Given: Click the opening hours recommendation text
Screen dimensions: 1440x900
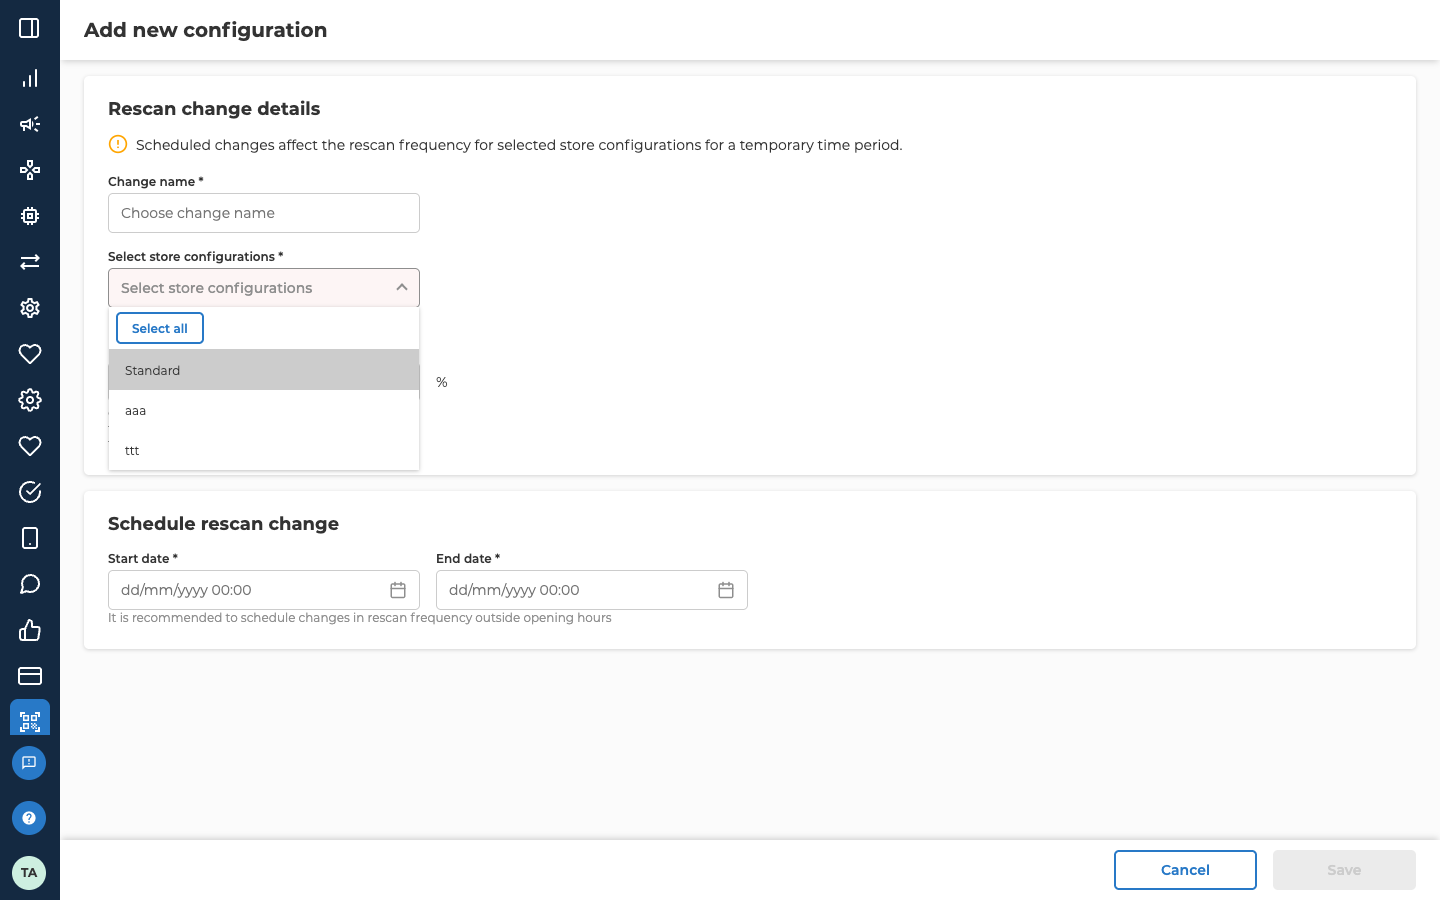Looking at the screenshot, I should pyautogui.click(x=360, y=618).
